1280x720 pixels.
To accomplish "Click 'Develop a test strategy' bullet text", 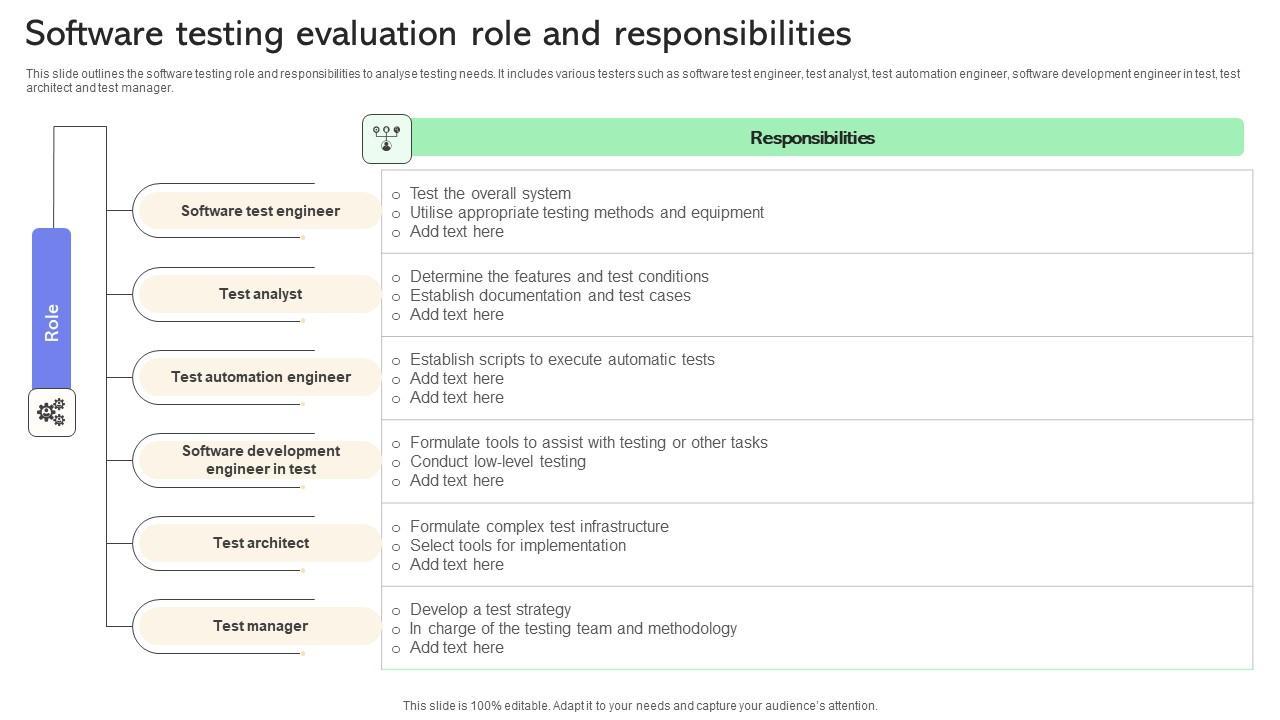I will click(x=490, y=610).
